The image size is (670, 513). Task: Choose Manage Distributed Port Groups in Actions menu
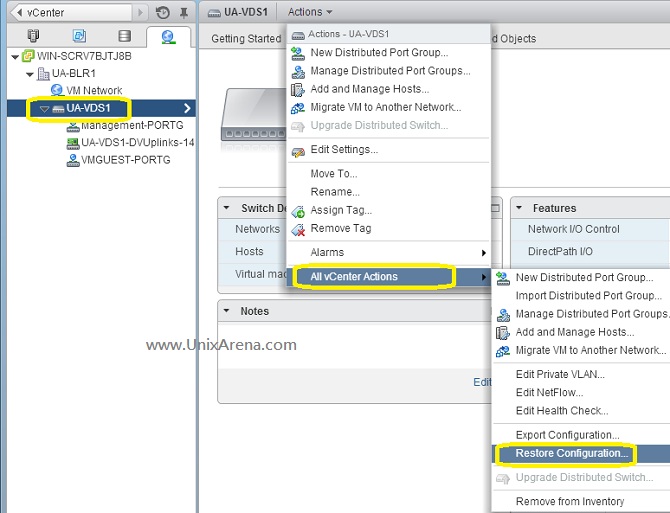(389, 71)
